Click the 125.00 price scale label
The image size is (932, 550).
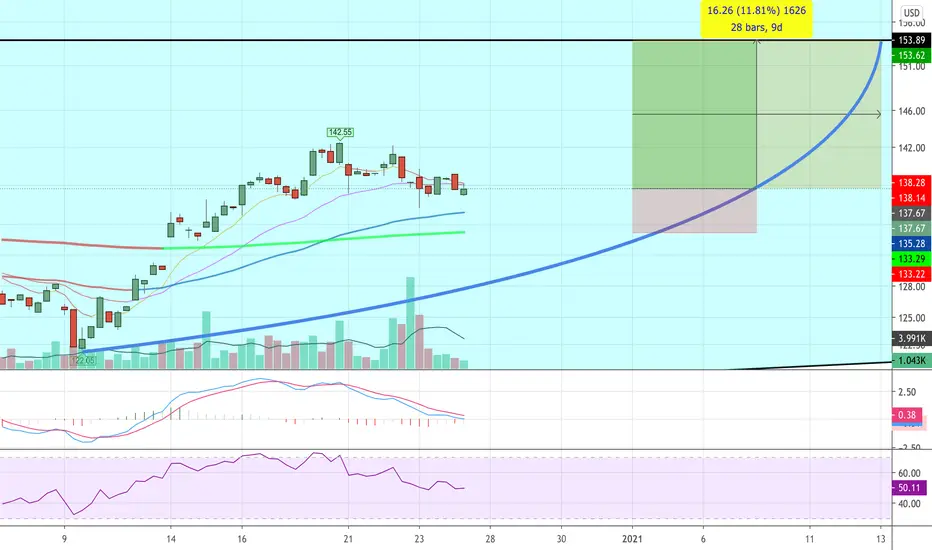click(912, 318)
